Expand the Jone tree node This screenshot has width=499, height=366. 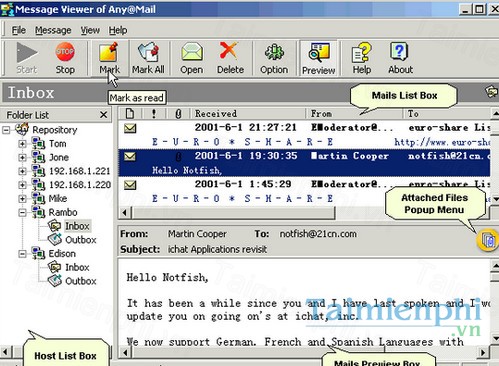[22, 157]
